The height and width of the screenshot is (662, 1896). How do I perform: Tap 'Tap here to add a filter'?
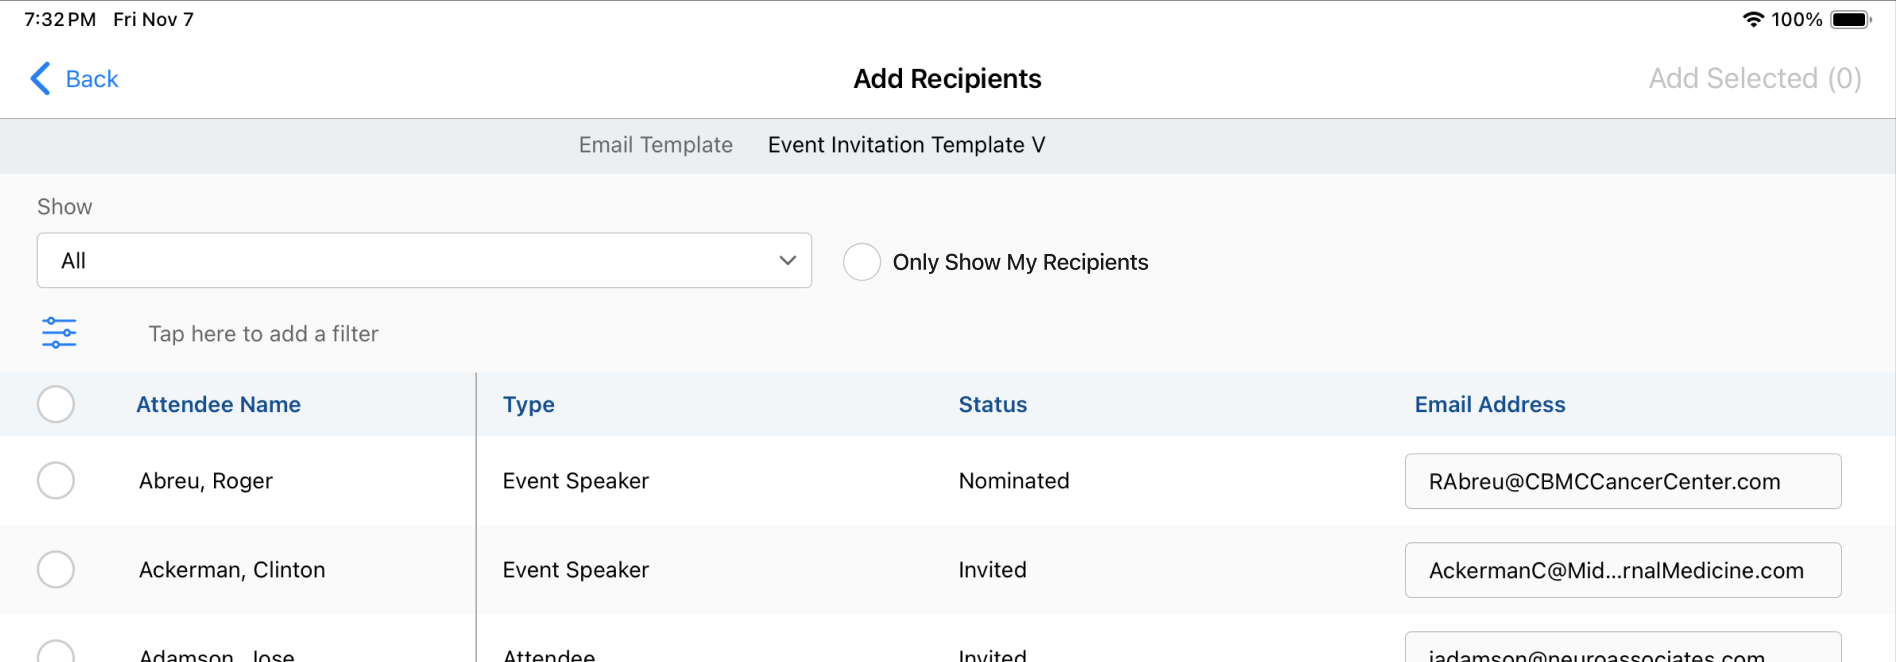coord(263,334)
